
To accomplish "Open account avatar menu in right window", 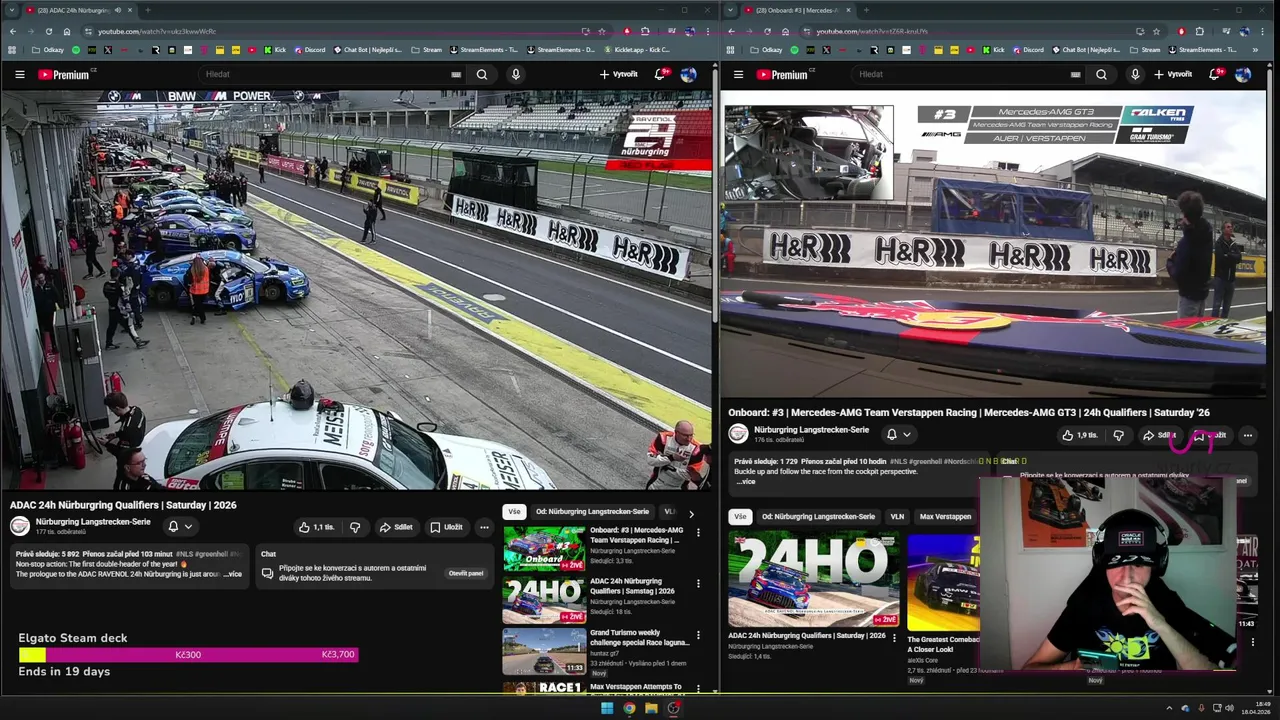I will (x=1243, y=74).
